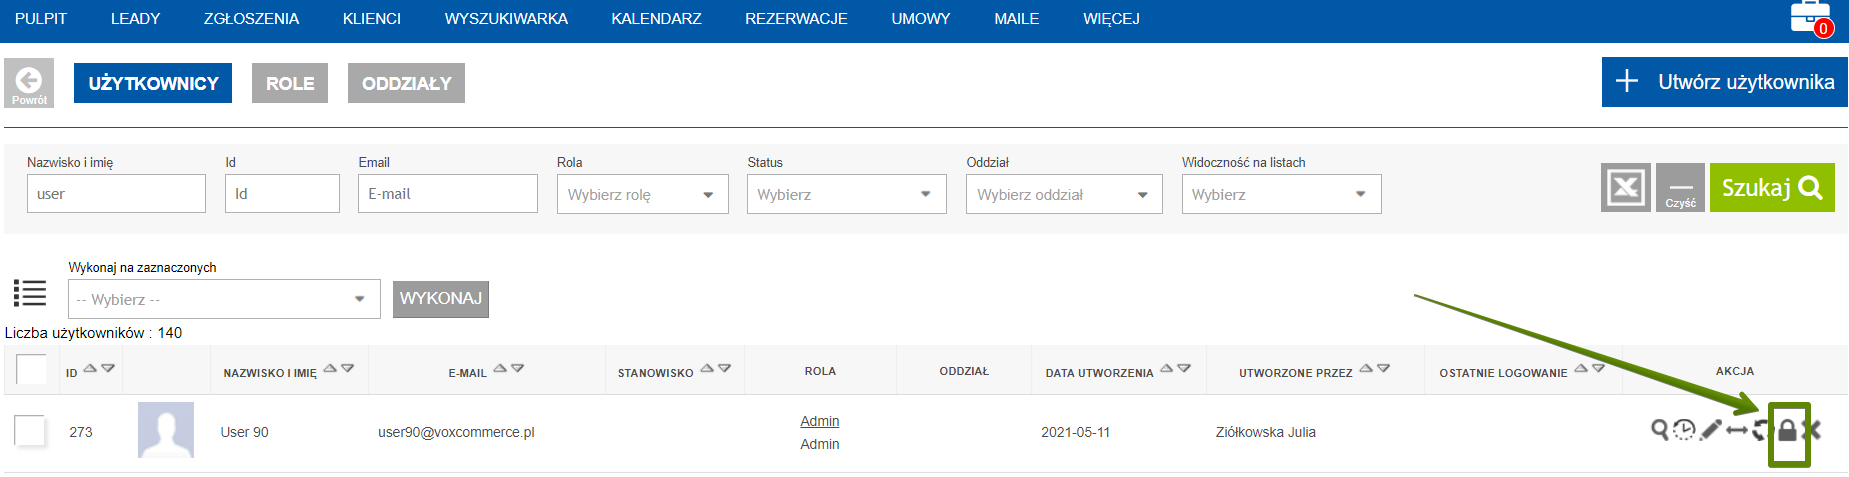Sort Stanowisko column ascending

[x=707, y=369]
